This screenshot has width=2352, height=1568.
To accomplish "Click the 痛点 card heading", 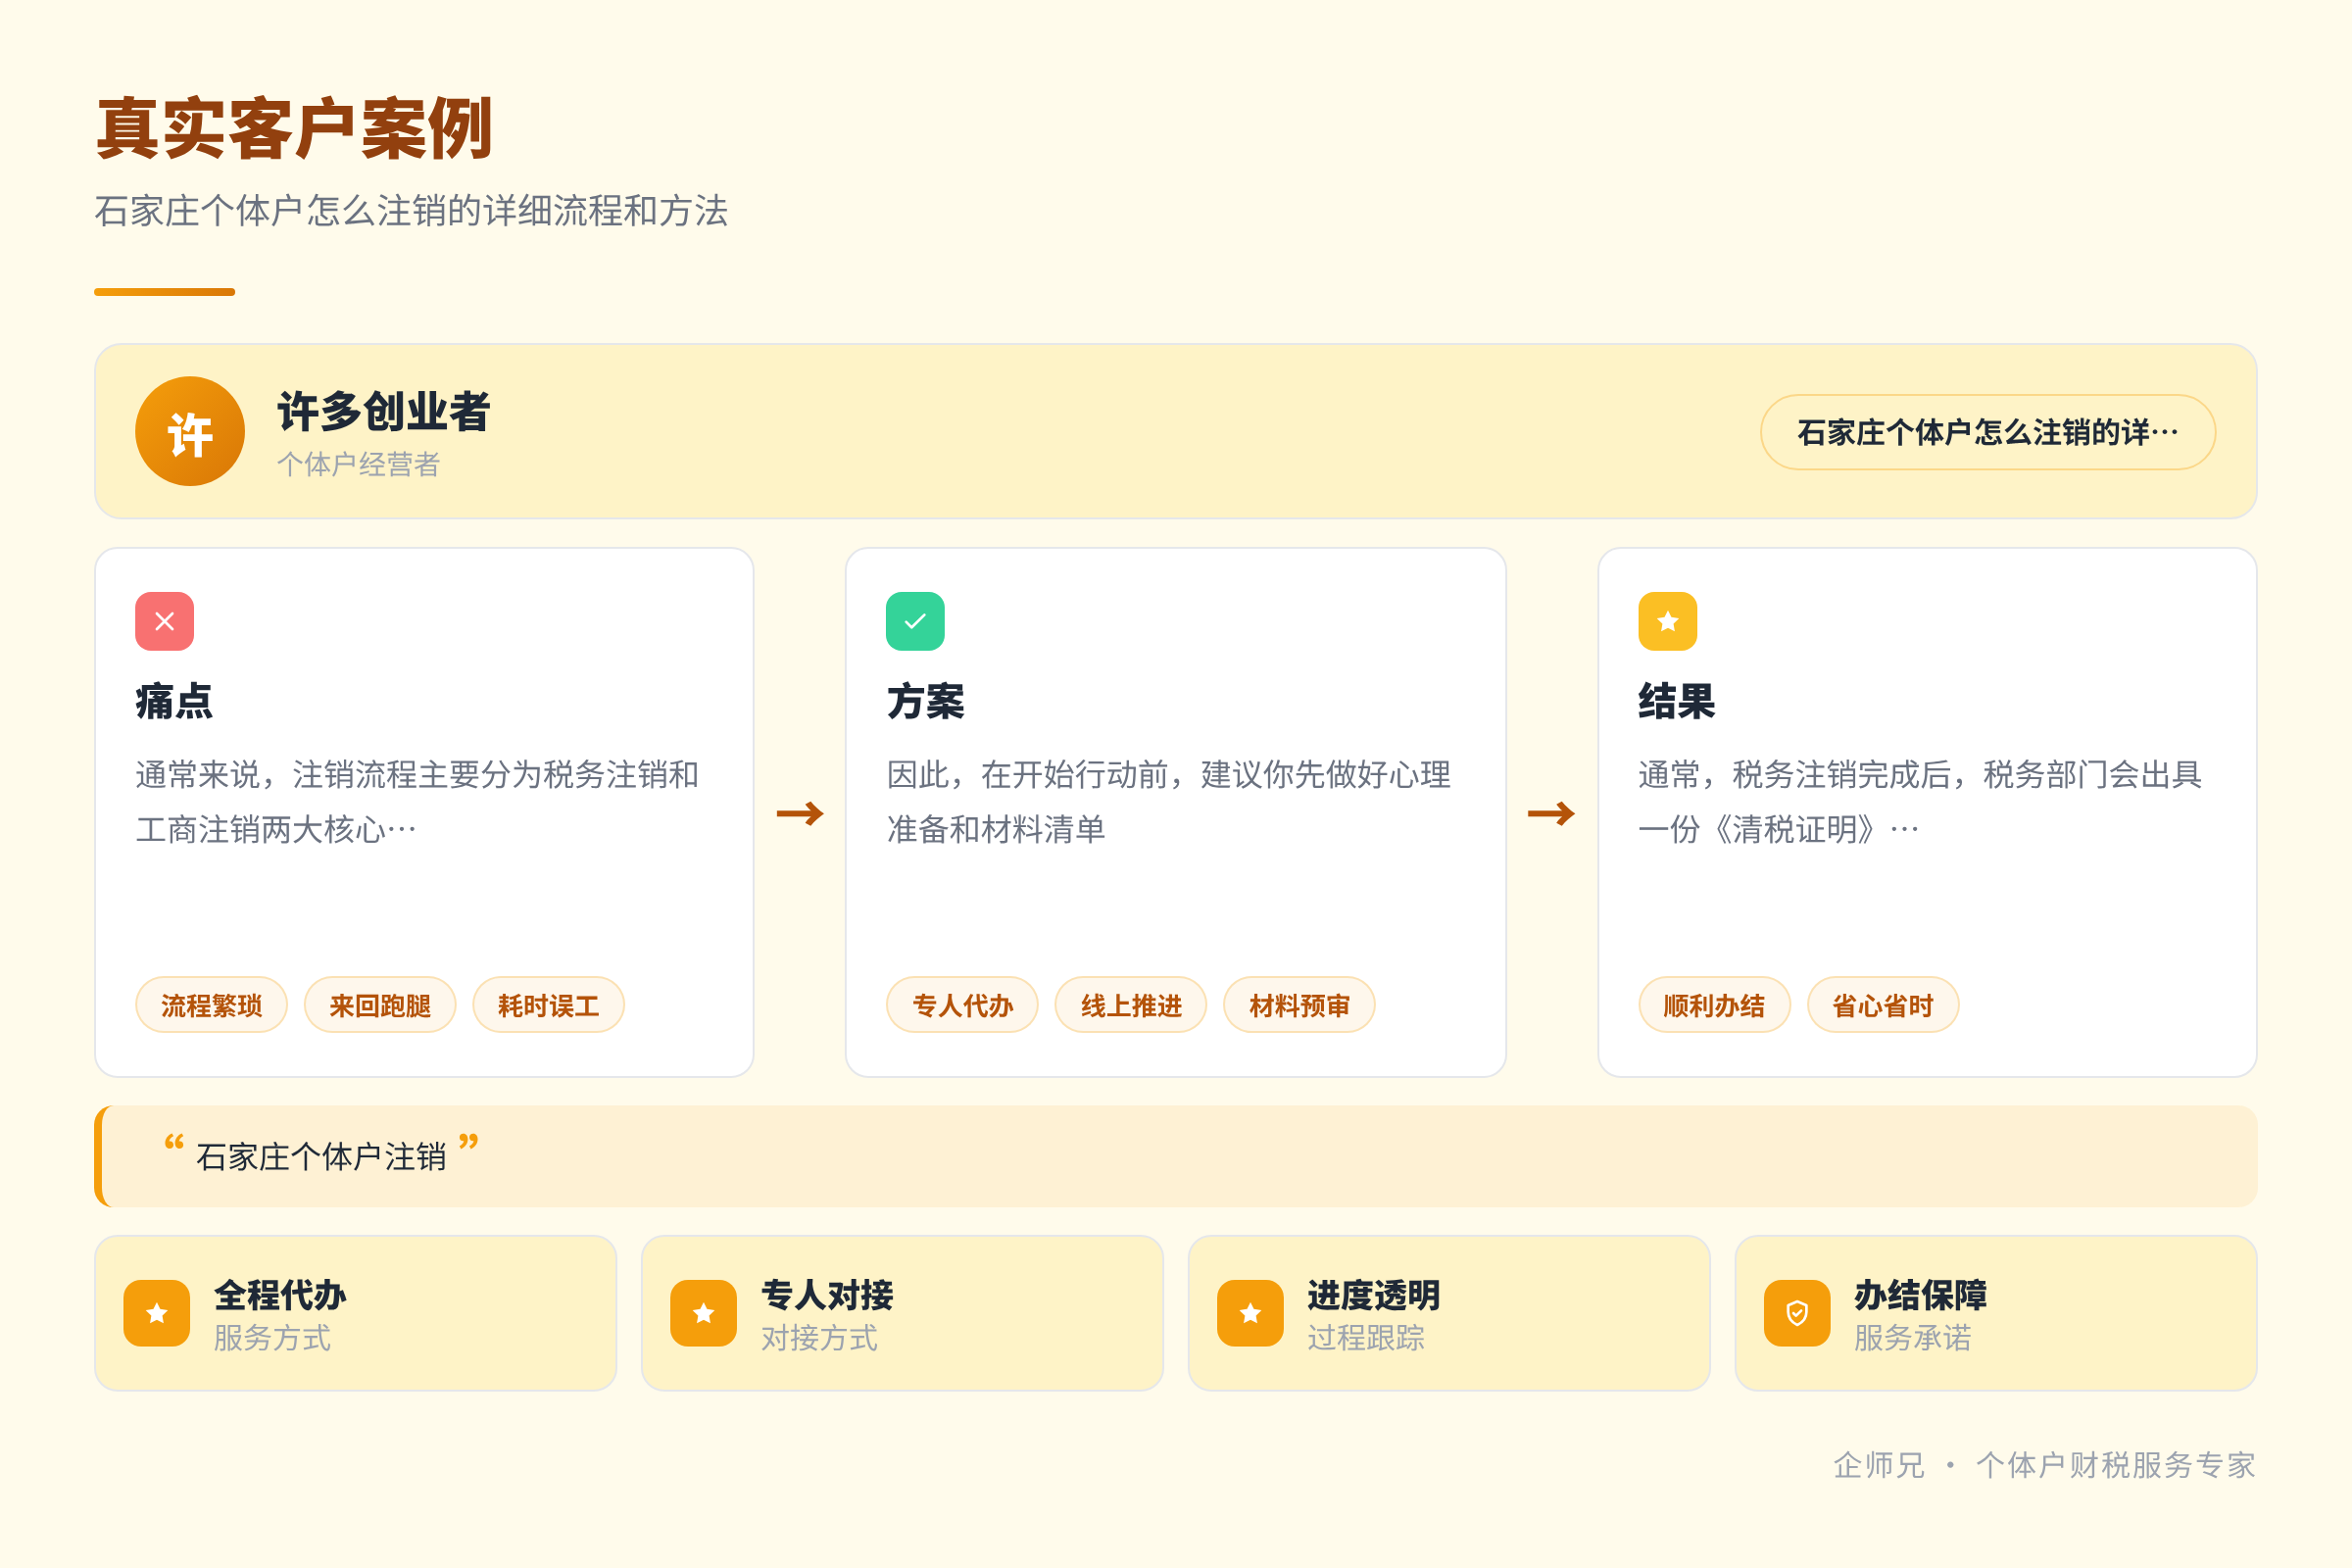I will click(175, 701).
